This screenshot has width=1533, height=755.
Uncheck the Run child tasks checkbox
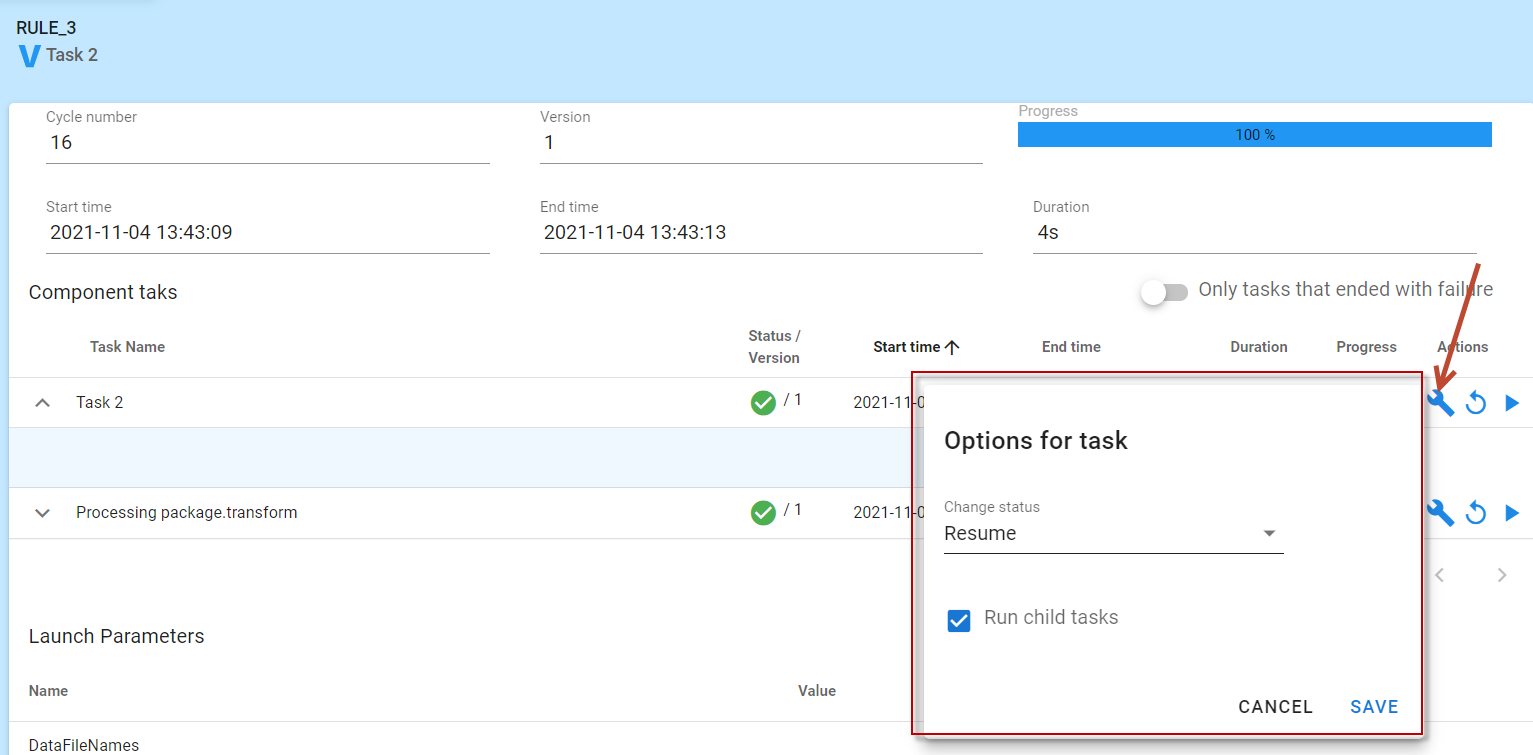(x=959, y=621)
